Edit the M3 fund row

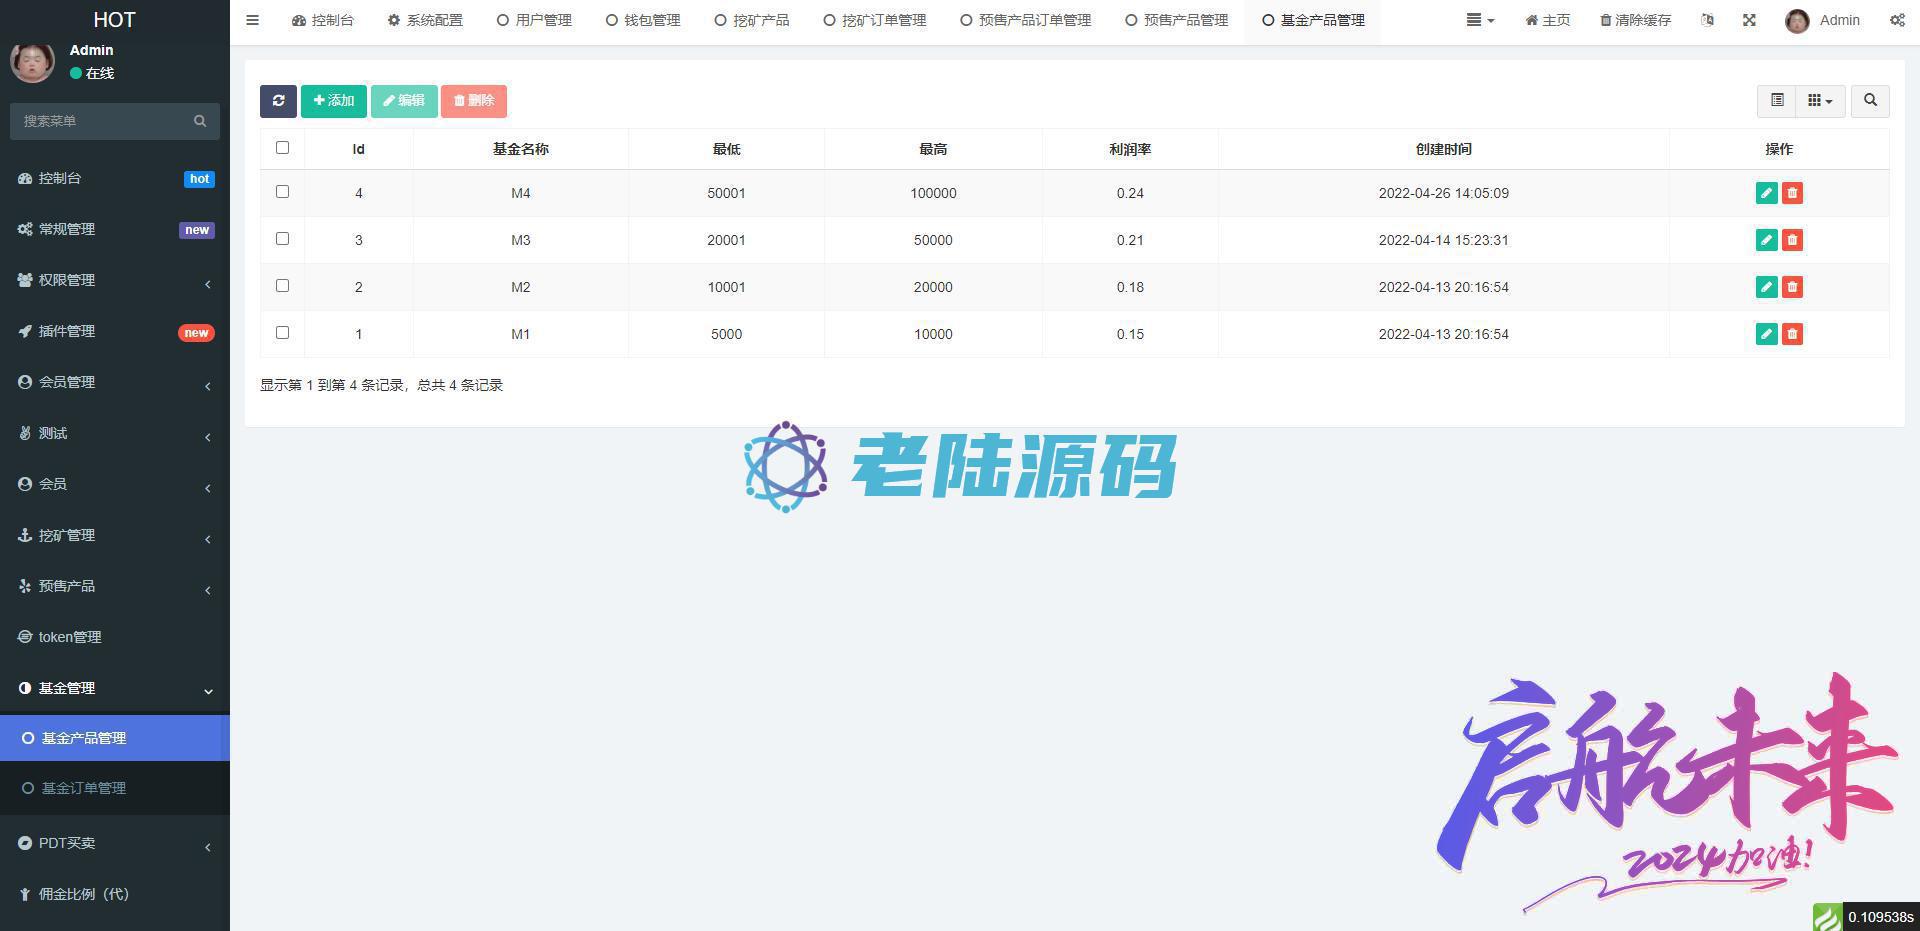(x=1766, y=240)
